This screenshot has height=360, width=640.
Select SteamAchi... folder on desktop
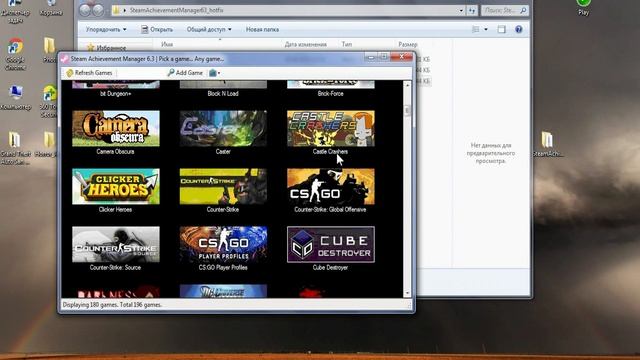[x=547, y=144]
